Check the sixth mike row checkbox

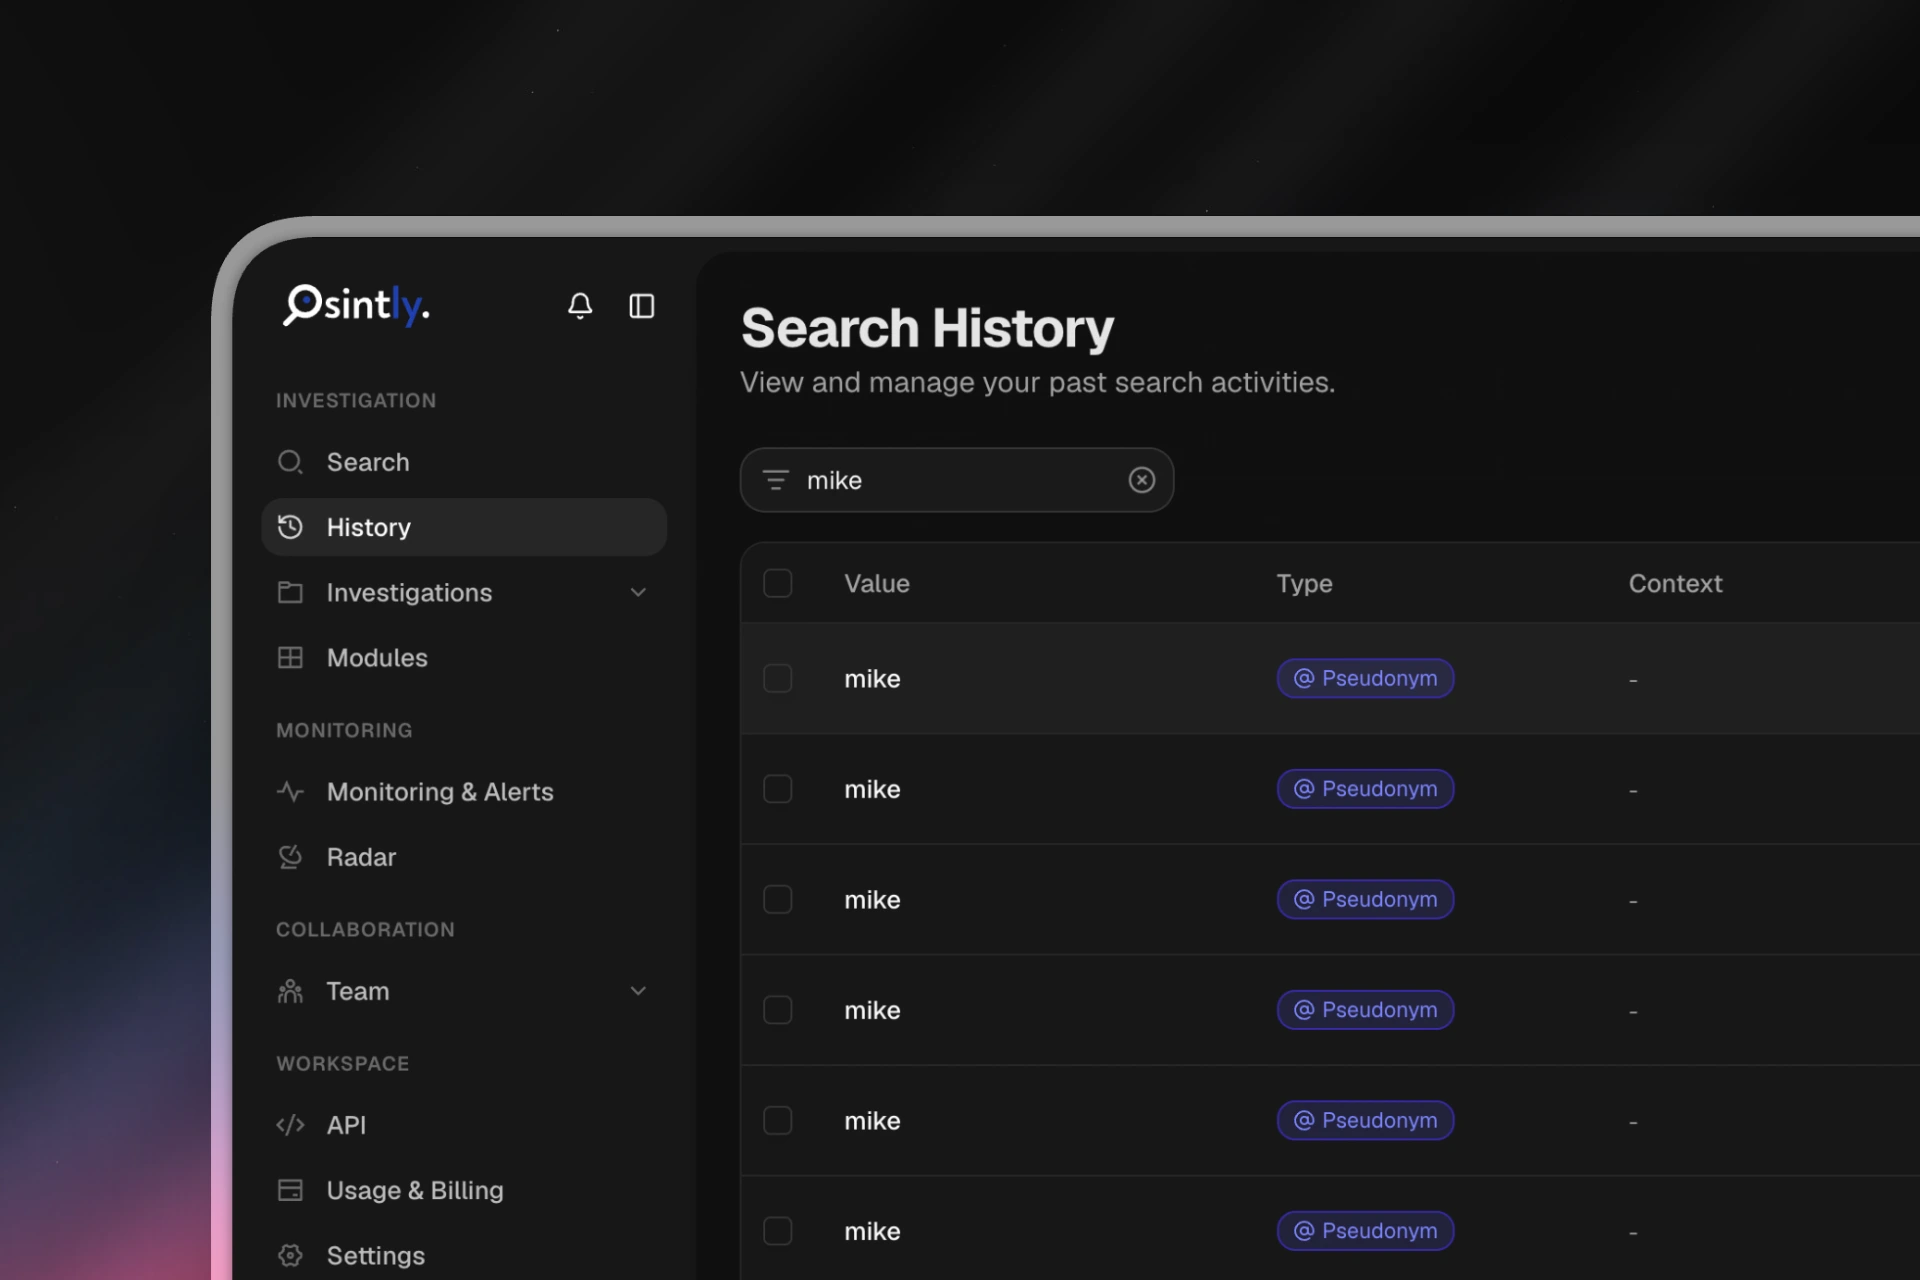coord(778,1231)
